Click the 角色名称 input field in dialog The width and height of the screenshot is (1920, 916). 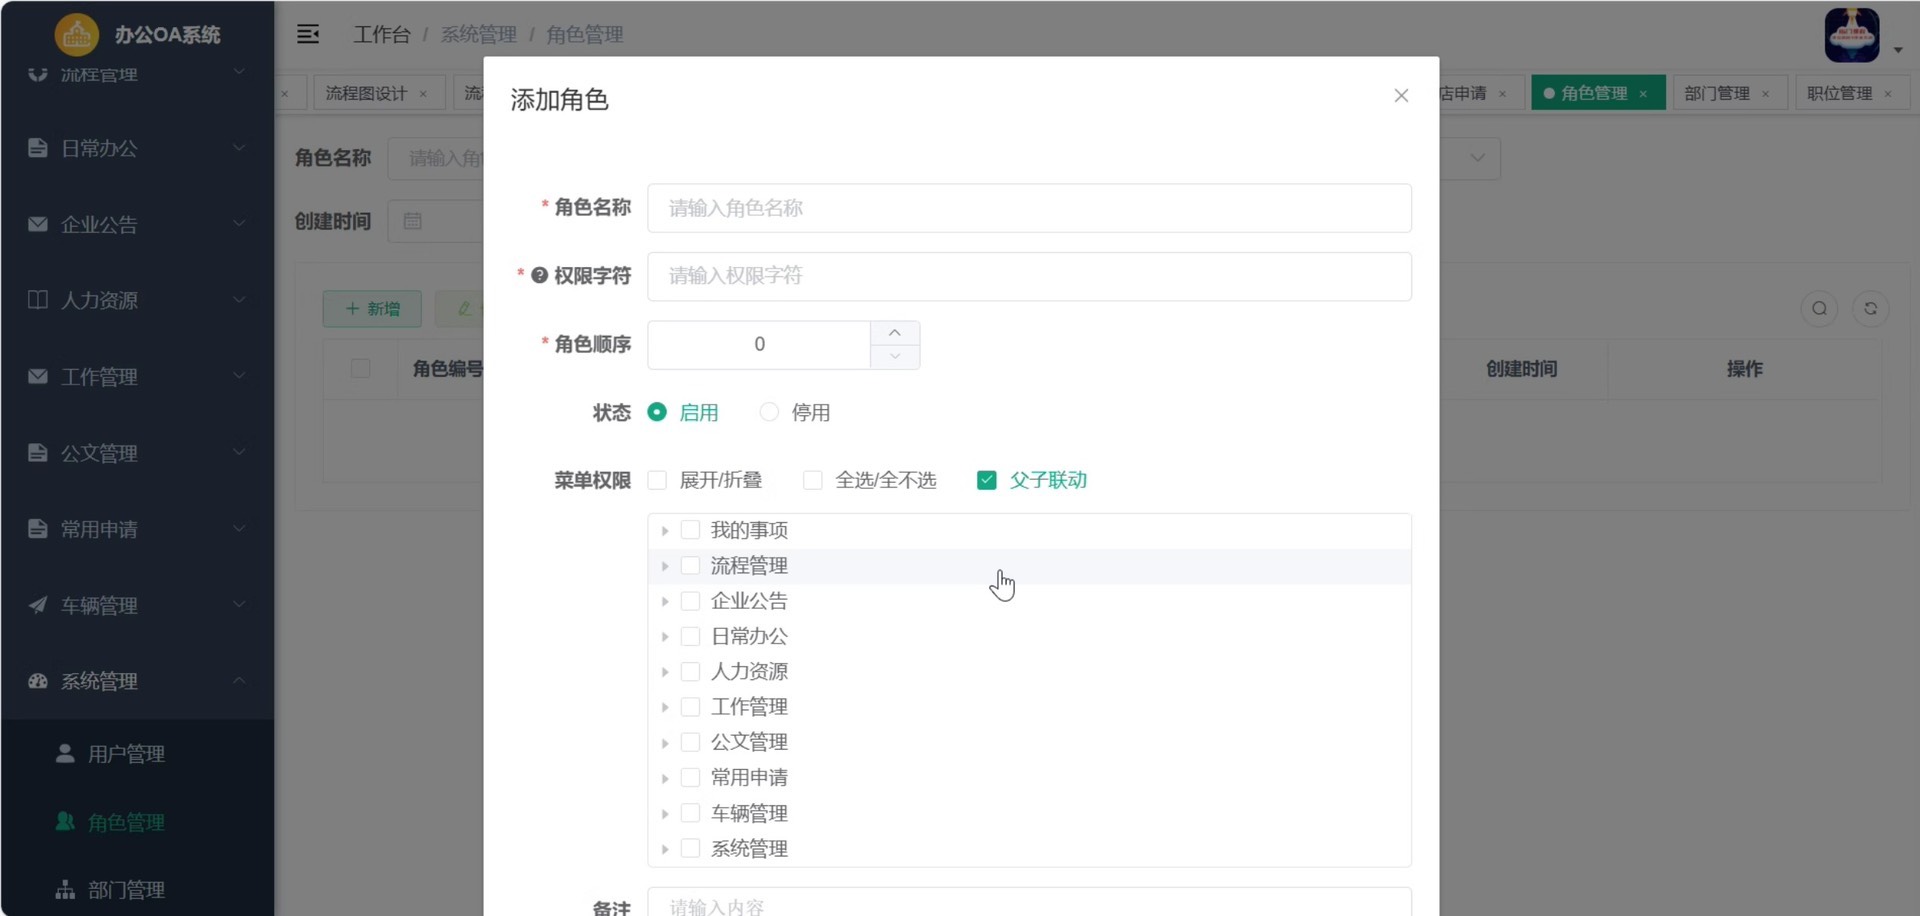(1029, 208)
